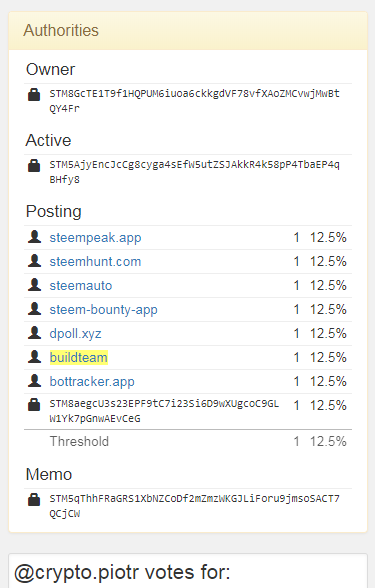
Task: Click the person icon next to buildteam
Action: tap(34, 357)
